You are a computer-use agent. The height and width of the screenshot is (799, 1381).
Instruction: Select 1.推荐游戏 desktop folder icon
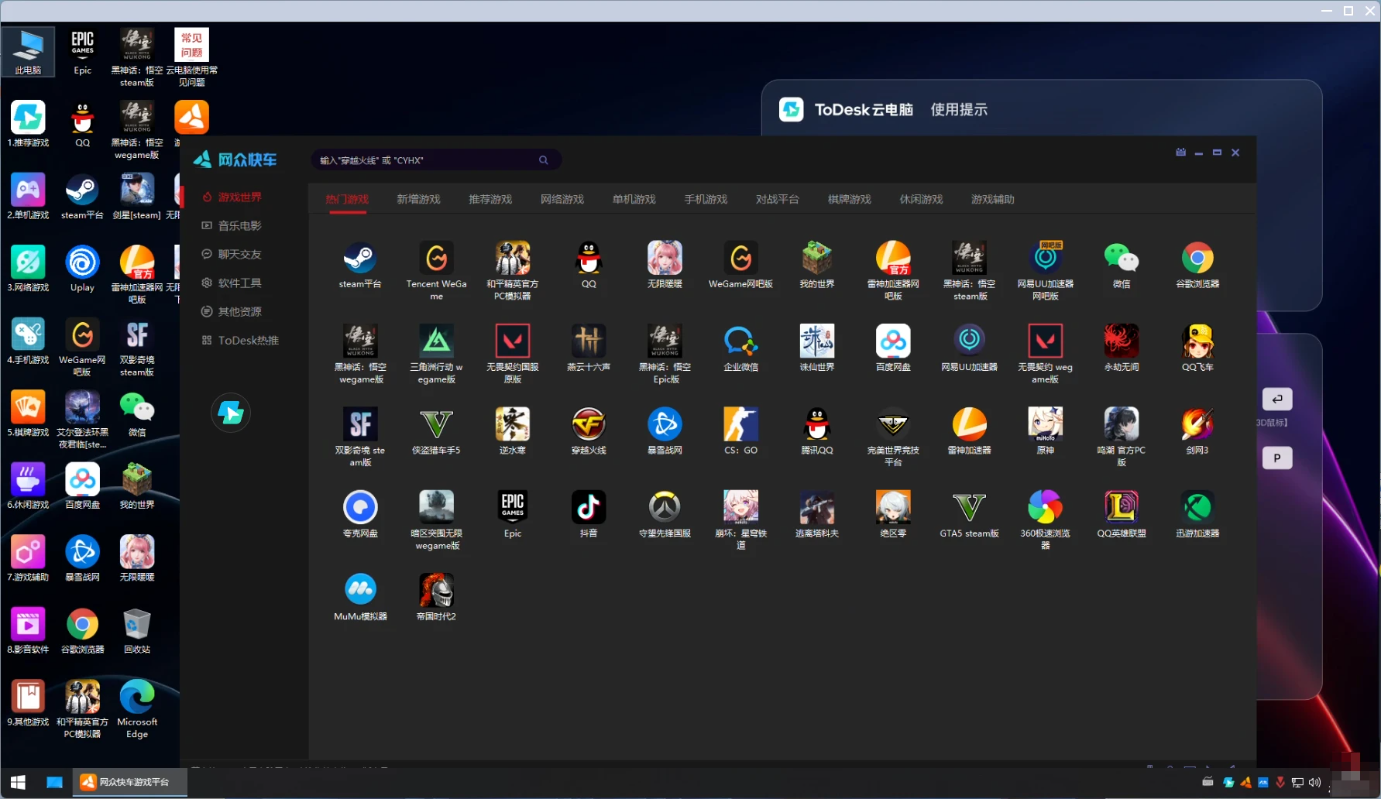click(28, 124)
